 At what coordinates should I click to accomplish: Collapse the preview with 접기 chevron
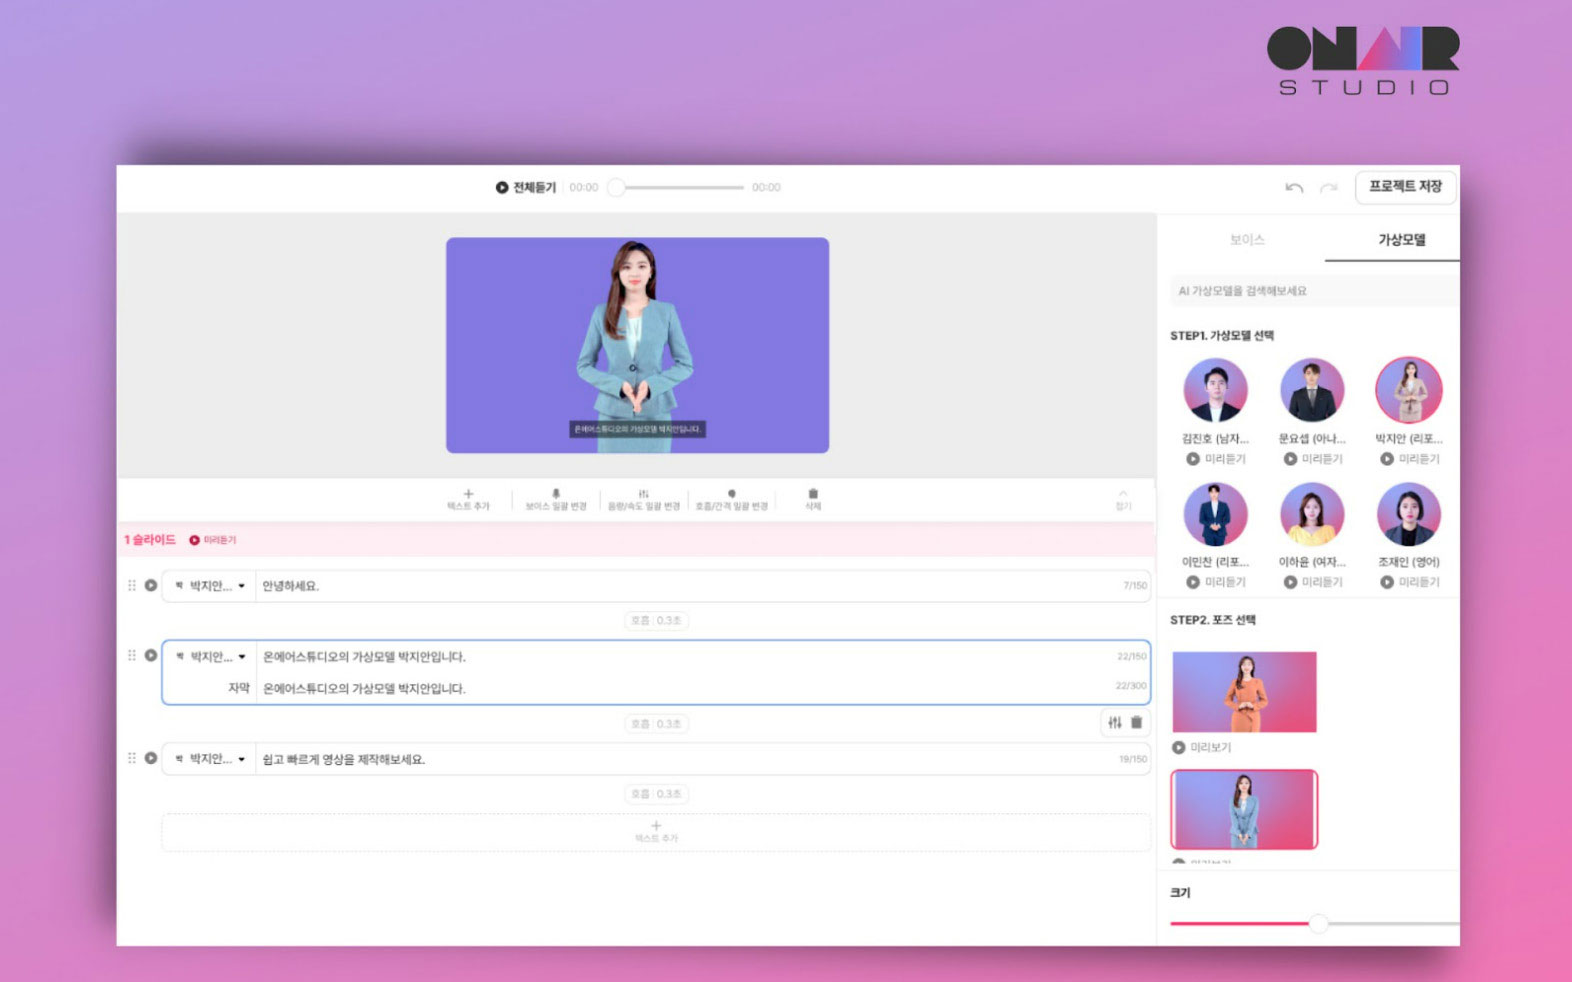coord(1123,499)
